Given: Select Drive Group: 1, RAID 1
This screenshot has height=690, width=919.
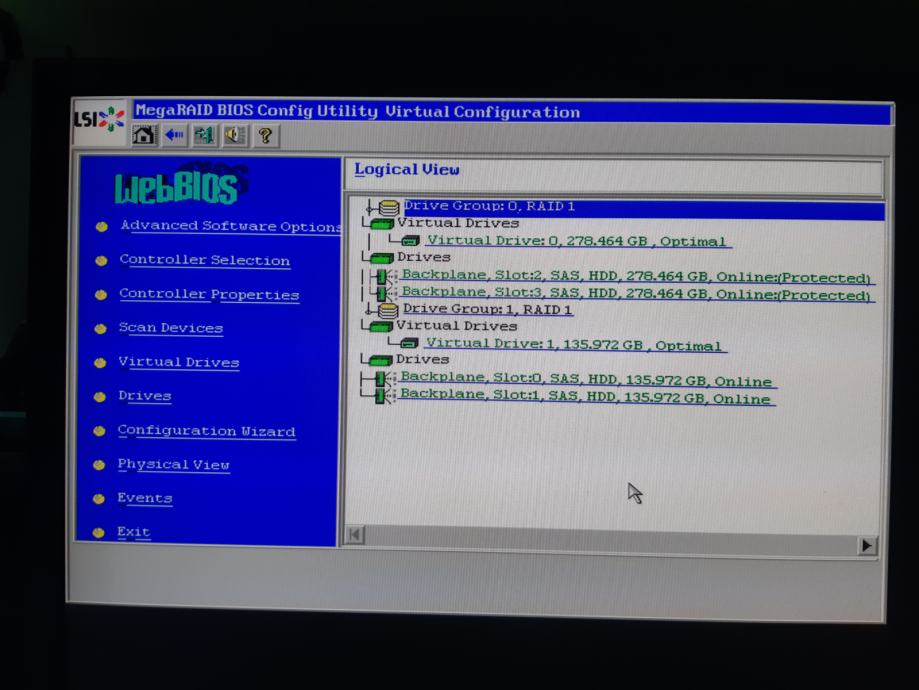Looking at the screenshot, I should click(x=487, y=310).
